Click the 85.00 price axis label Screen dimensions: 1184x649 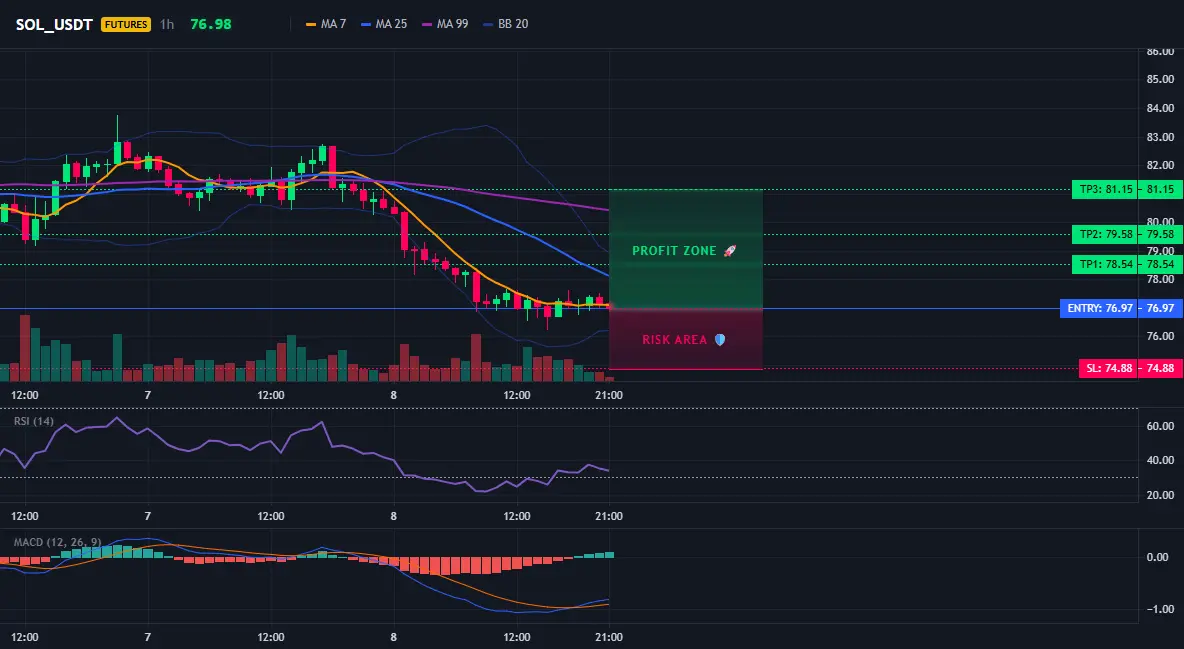(1160, 79)
